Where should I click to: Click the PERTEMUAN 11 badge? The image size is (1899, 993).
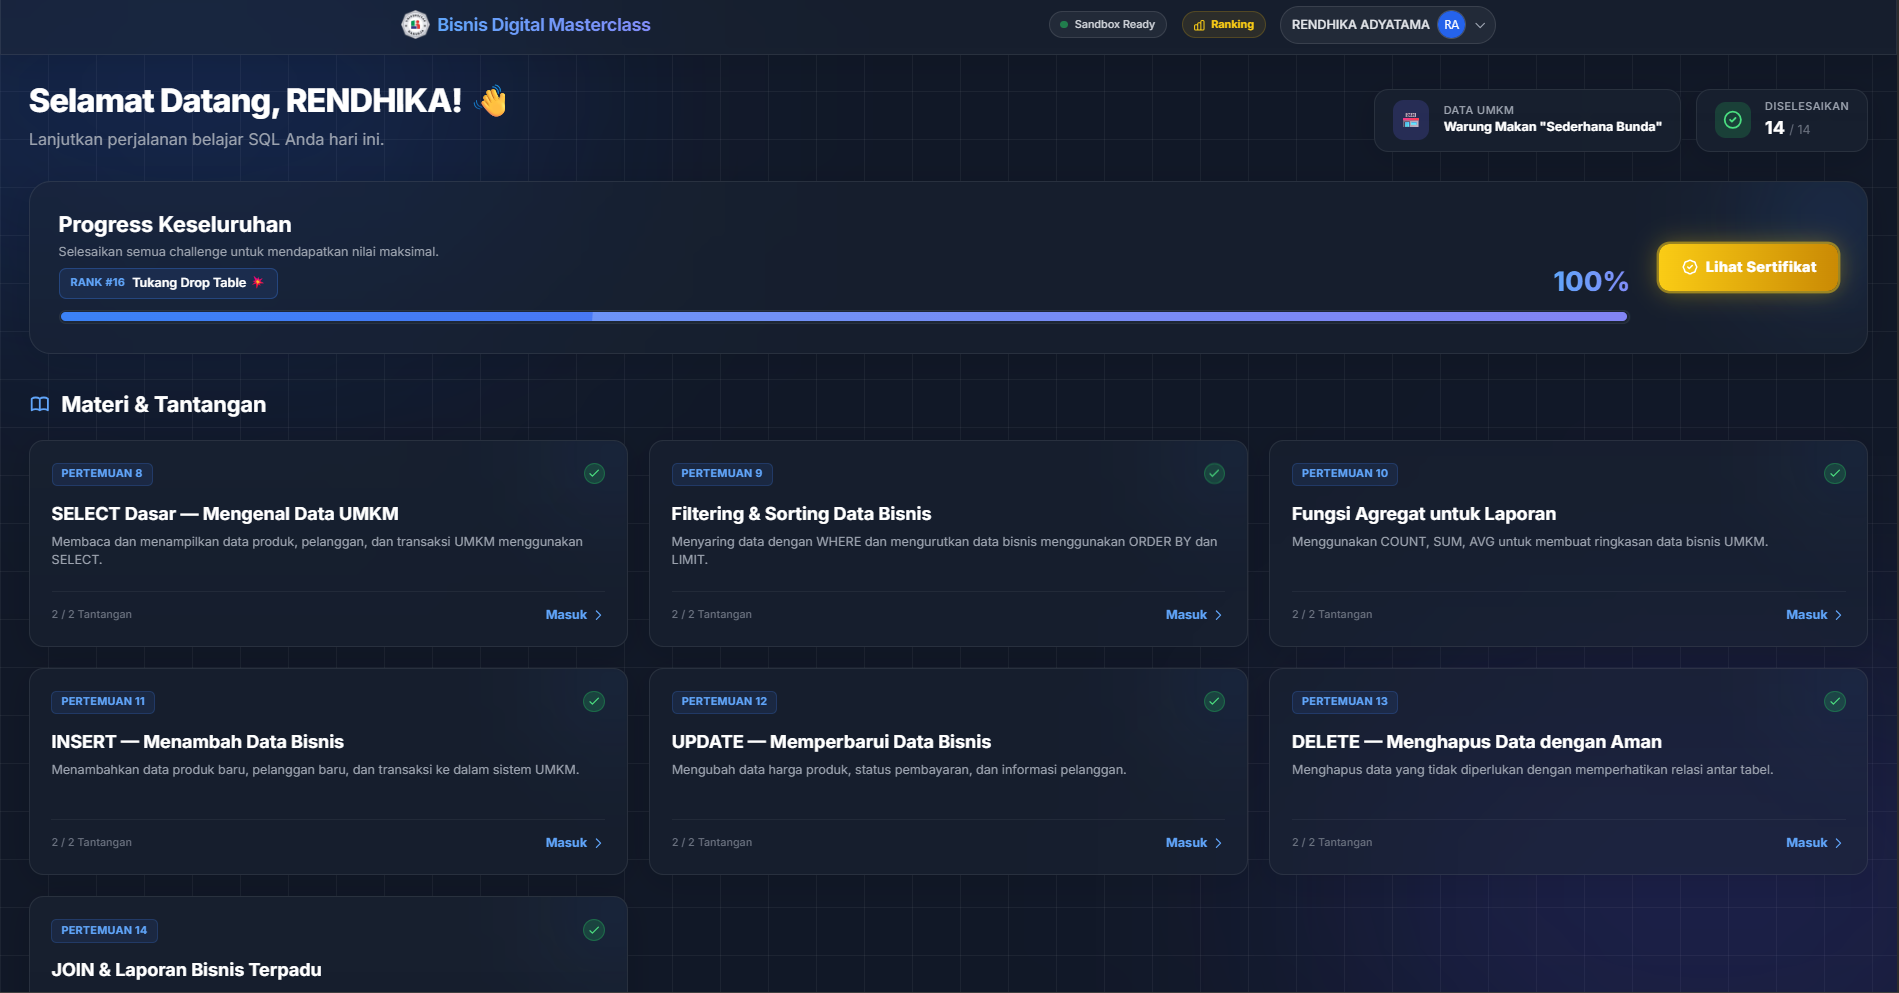click(x=103, y=702)
